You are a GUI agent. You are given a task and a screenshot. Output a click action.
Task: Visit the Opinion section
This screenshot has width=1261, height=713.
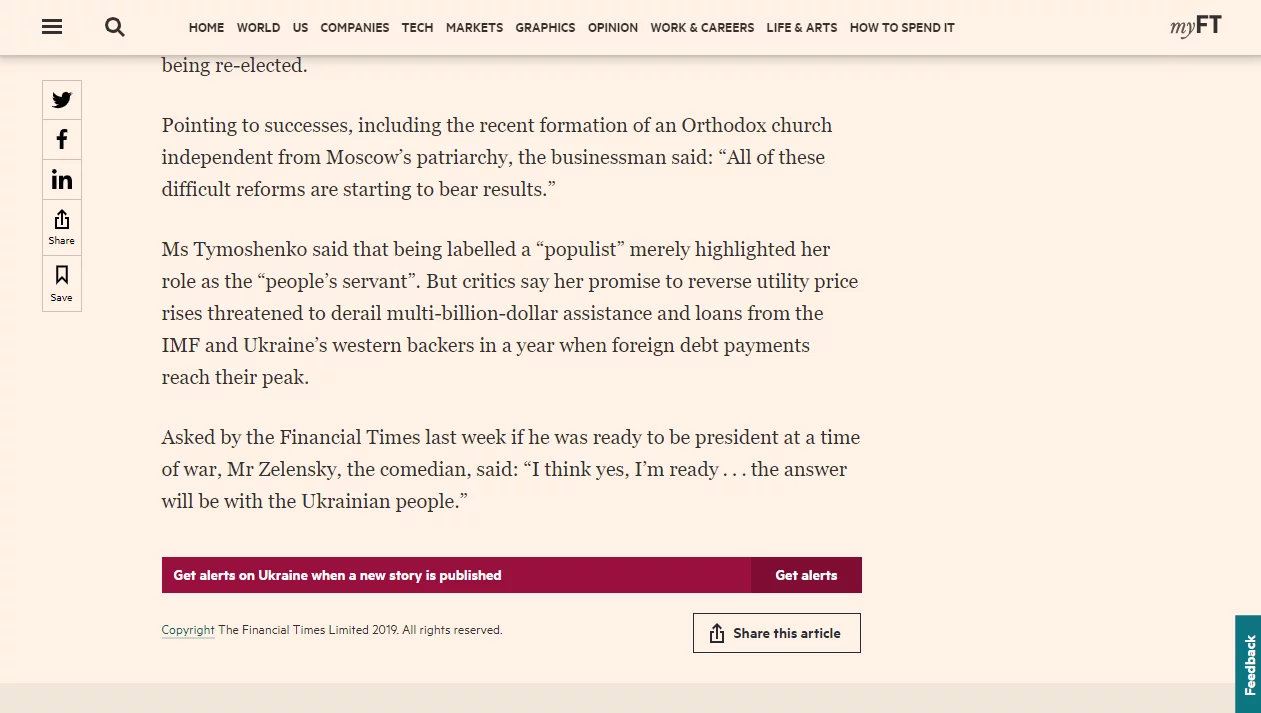(613, 28)
